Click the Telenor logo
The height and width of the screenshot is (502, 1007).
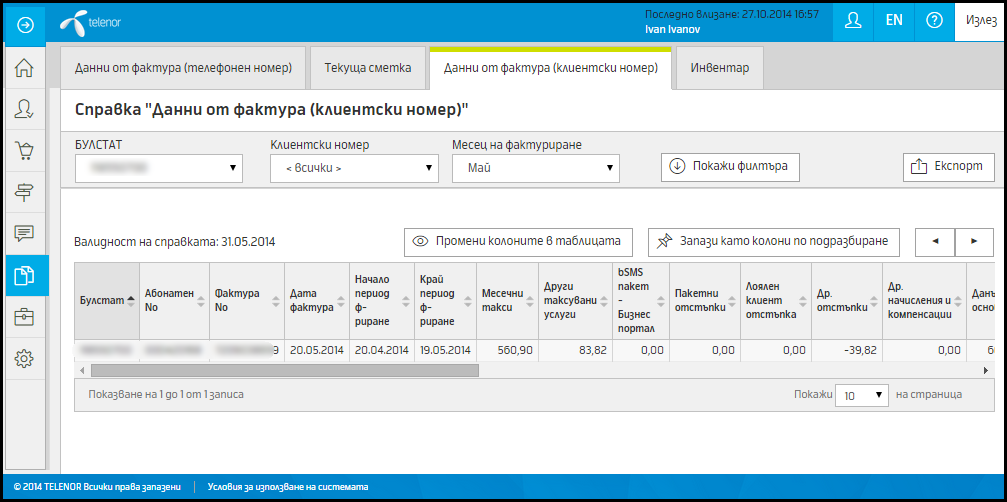[x=91, y=23]
